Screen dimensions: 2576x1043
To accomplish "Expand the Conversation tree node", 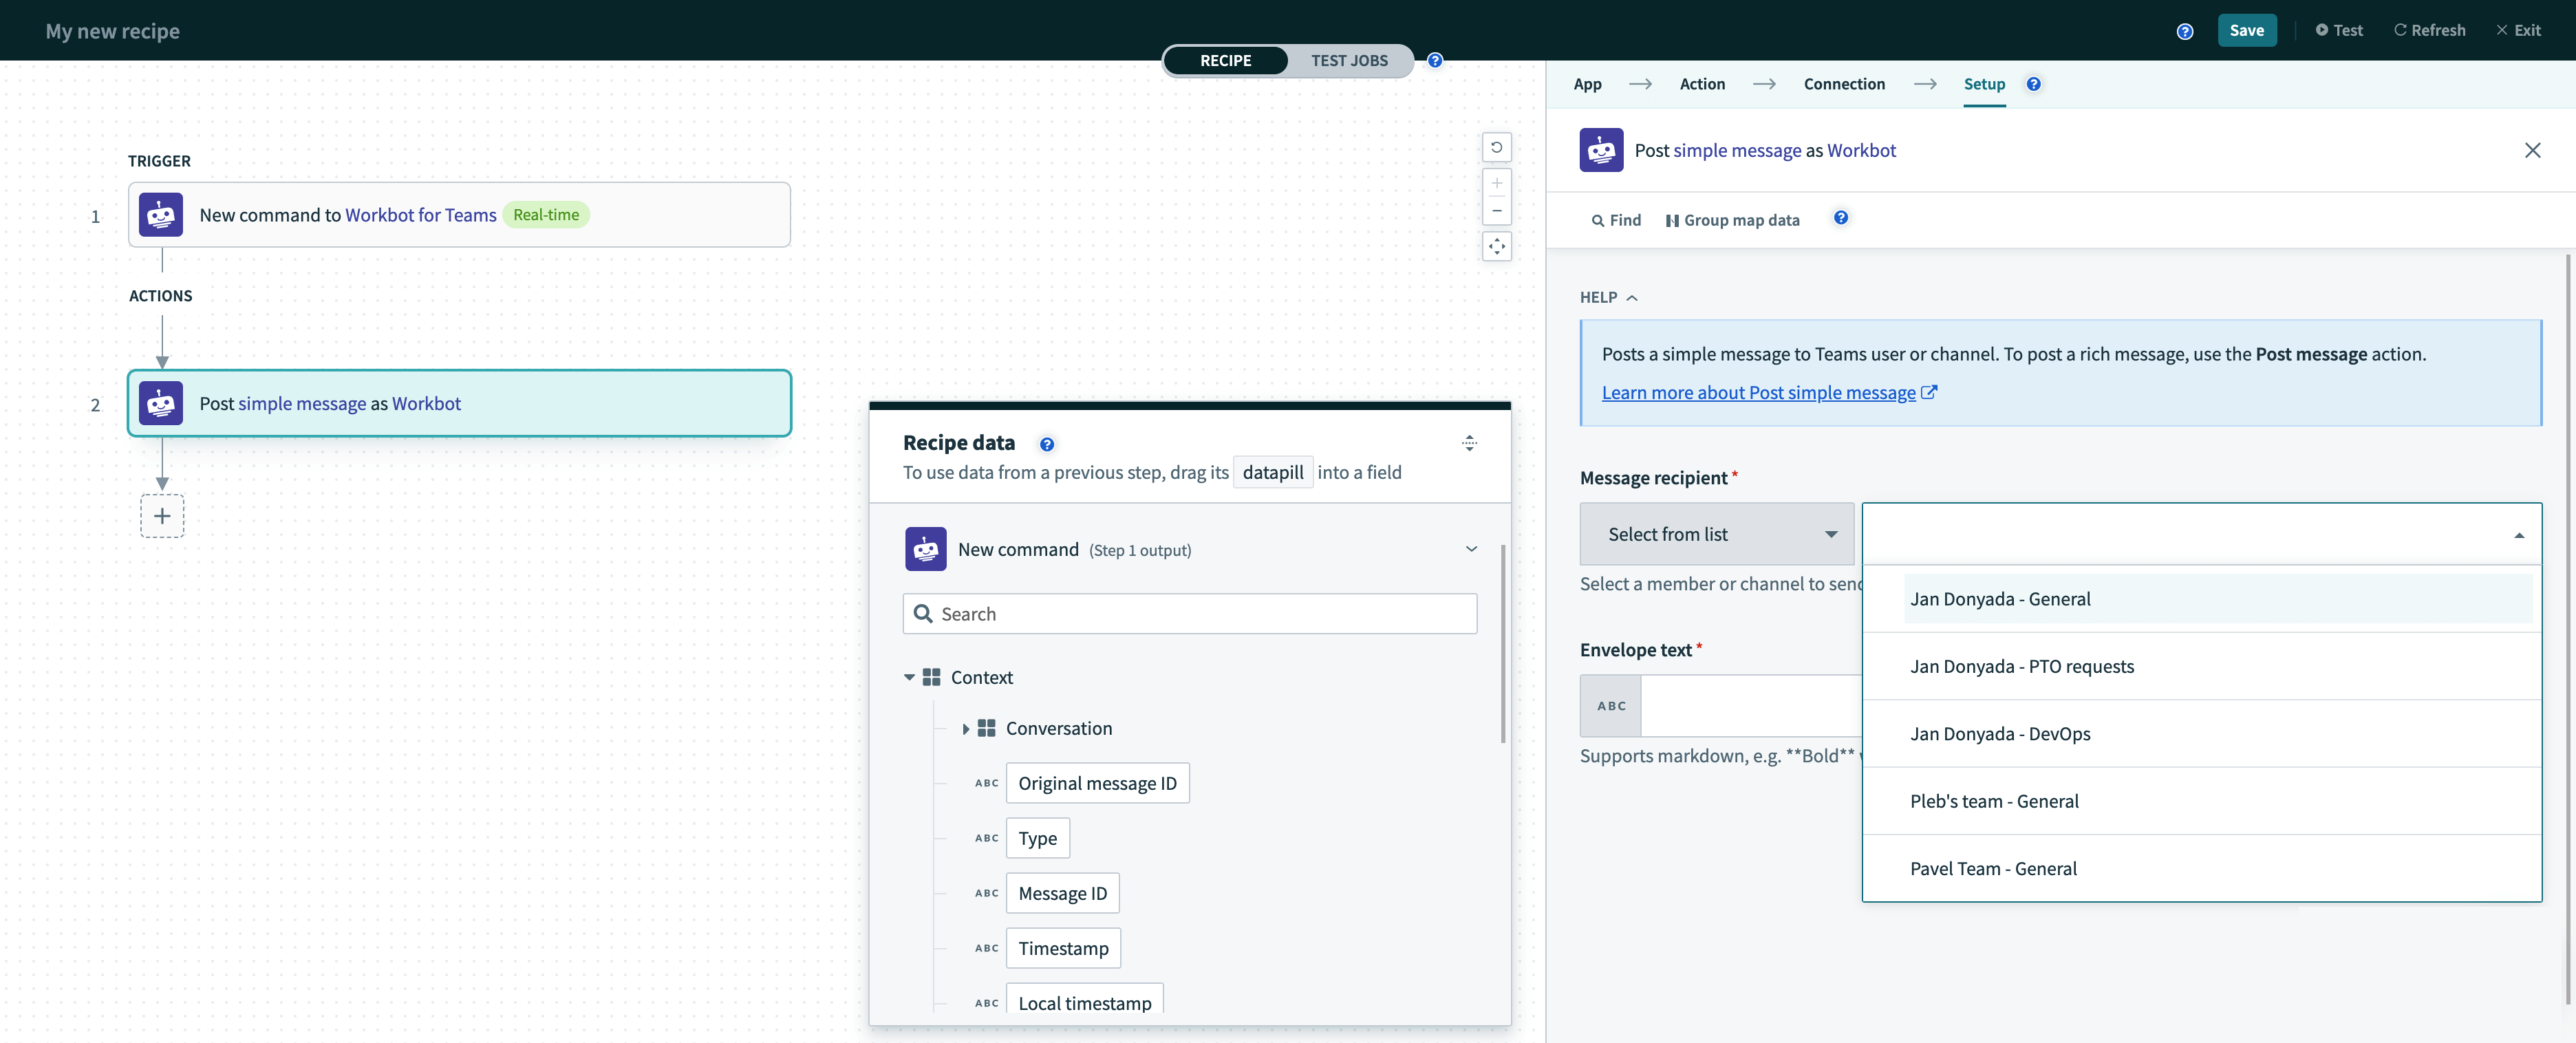I will (x=965, y=729).
